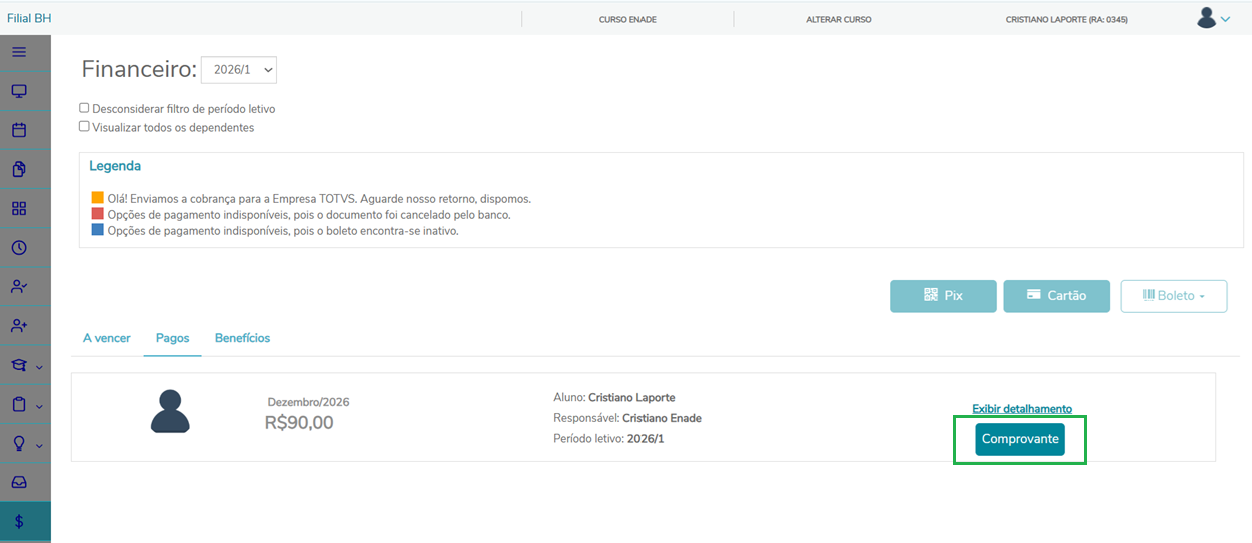Expand the lightbulb submenu chevron

[x=39, y=445]
